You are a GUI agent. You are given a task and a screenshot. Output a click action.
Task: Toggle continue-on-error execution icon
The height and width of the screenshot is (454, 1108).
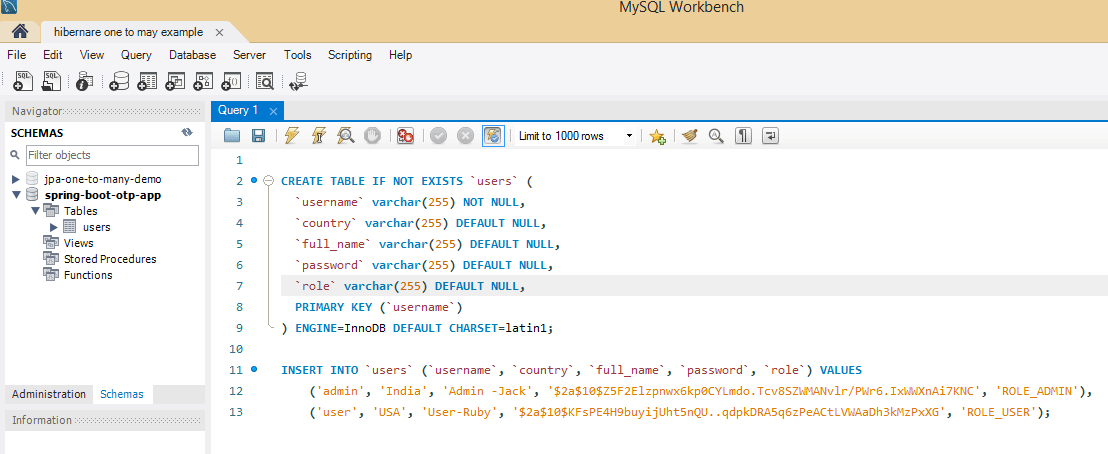pos(405,136)
